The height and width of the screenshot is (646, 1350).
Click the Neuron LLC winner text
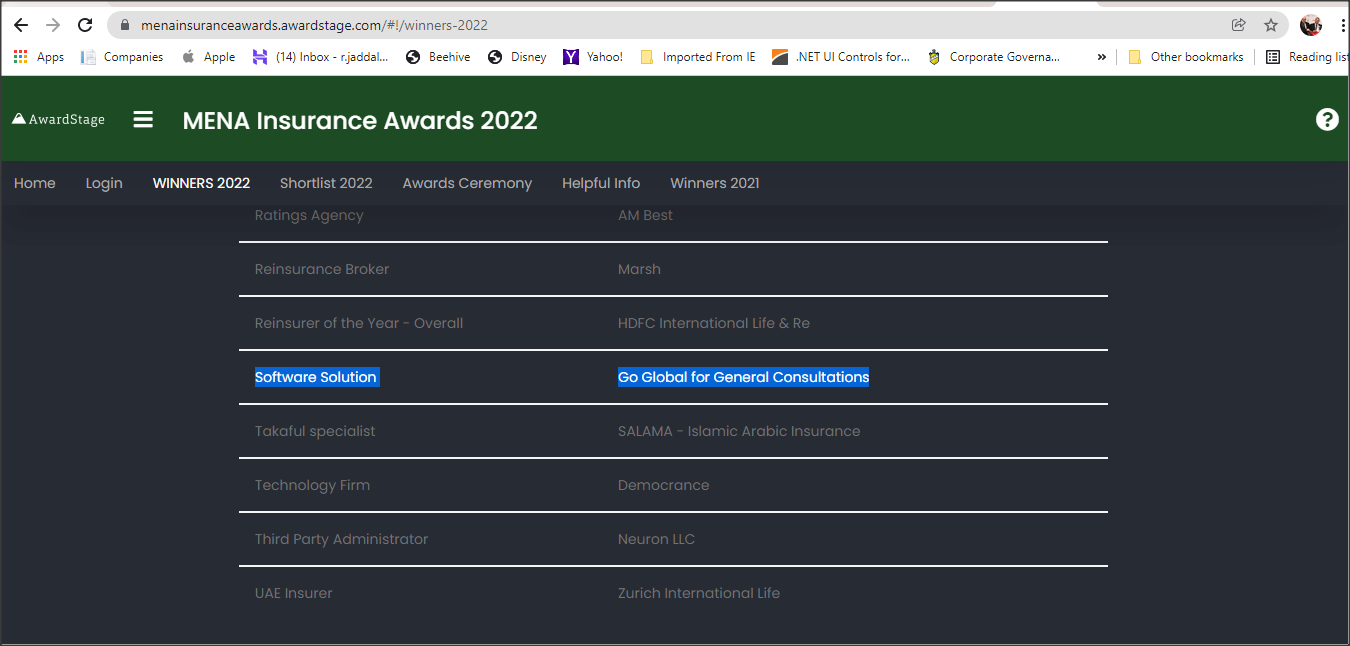(656, 539)
